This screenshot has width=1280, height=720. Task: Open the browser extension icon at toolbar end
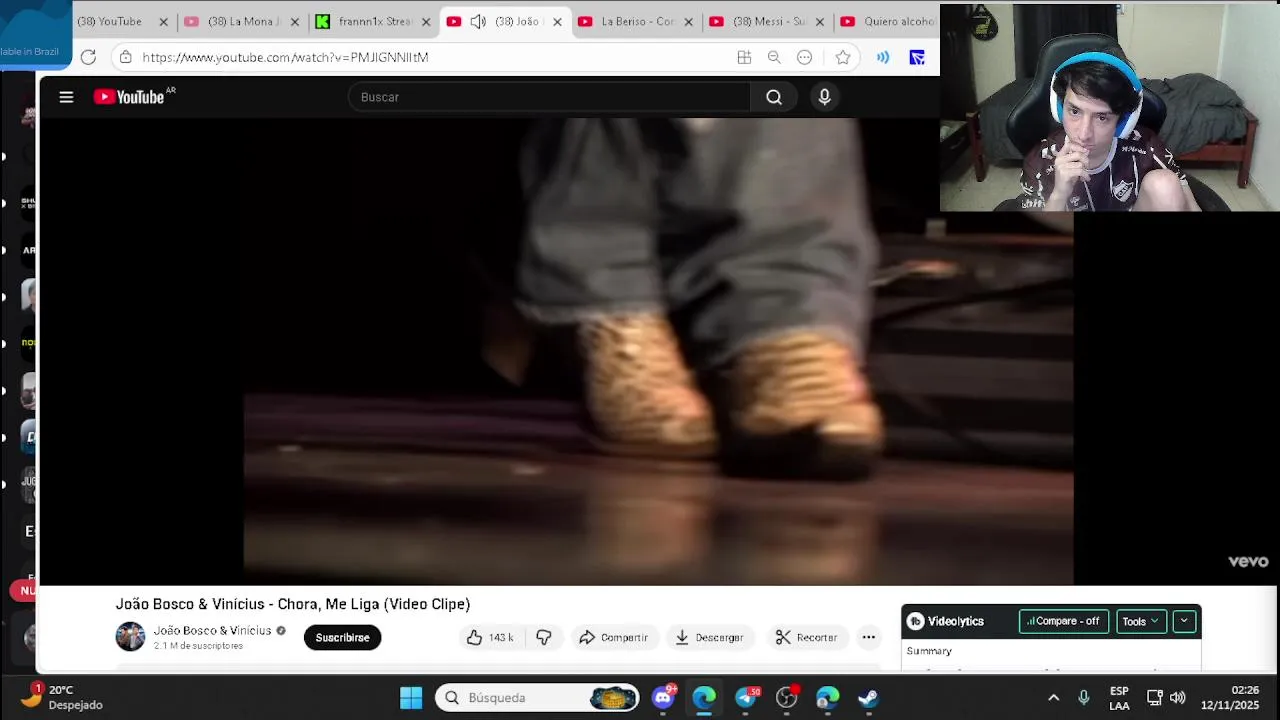pos(917,57)
